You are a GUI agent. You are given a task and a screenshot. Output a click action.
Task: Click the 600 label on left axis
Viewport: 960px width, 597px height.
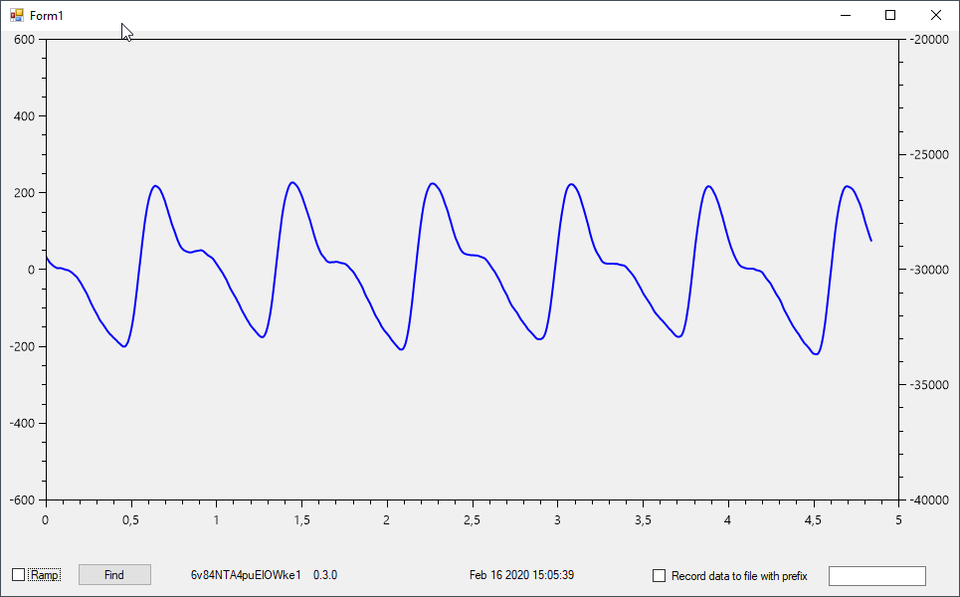pos(24,40)
